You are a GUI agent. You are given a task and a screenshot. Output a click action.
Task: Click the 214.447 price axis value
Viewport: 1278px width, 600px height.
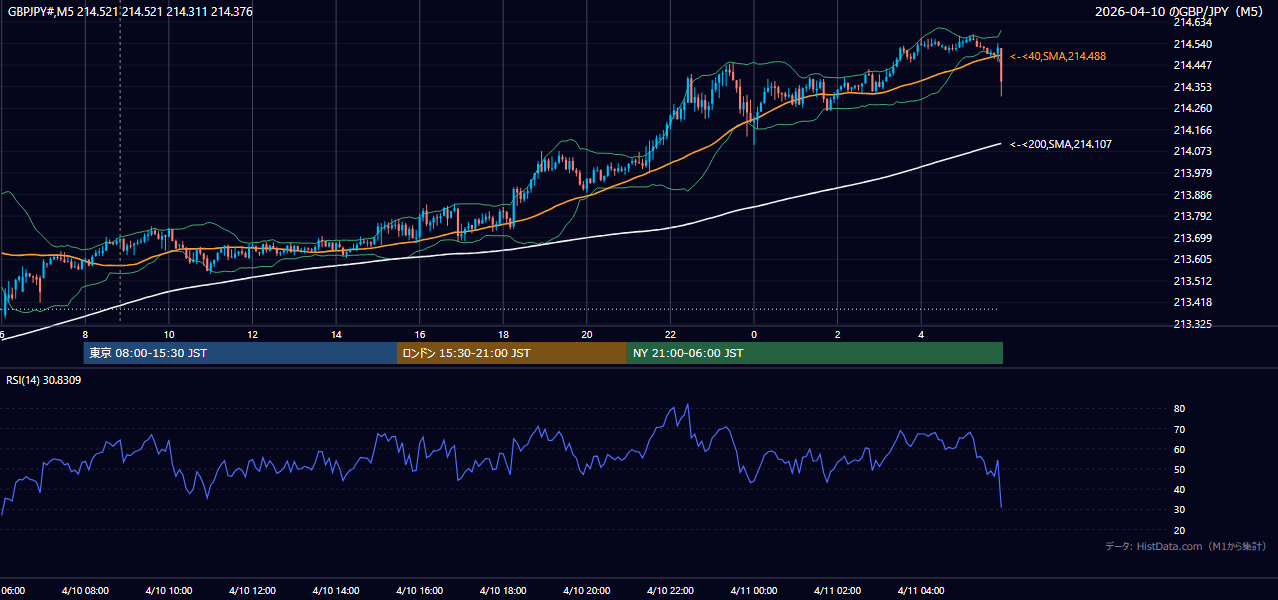pyautogui.click(x=1192, y=65)
